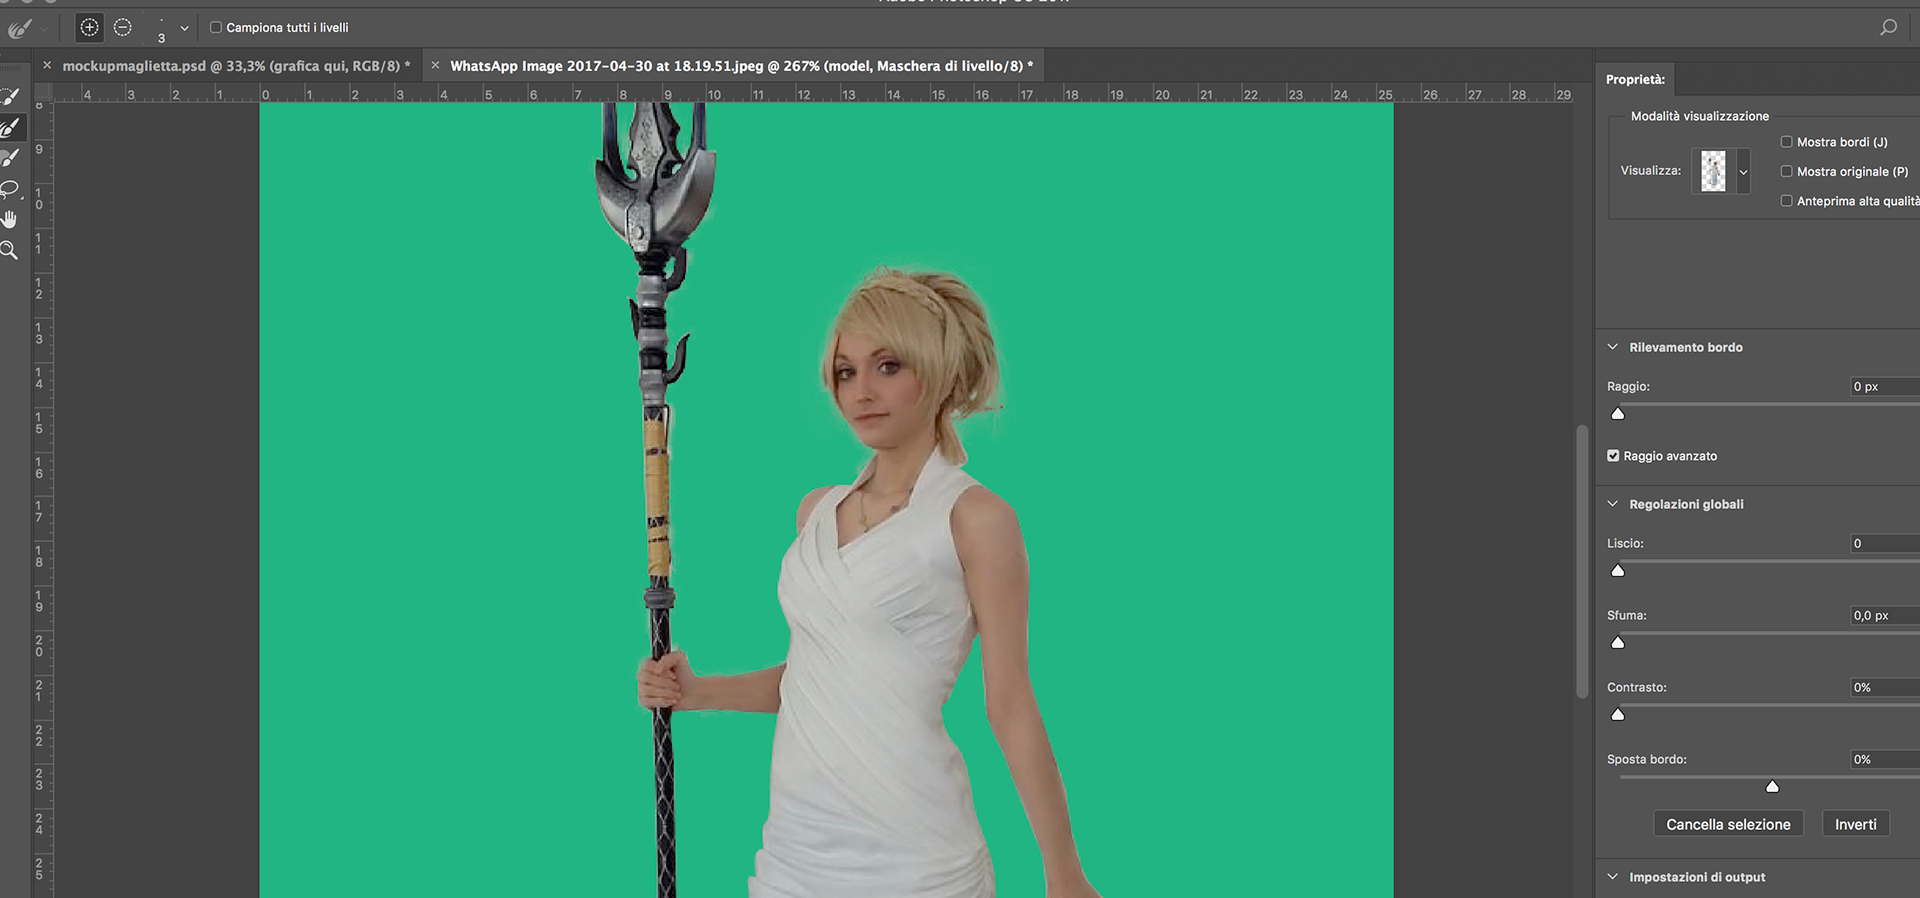Select the Zoom tool
The image size is (1920, 898).
point(9,250)
